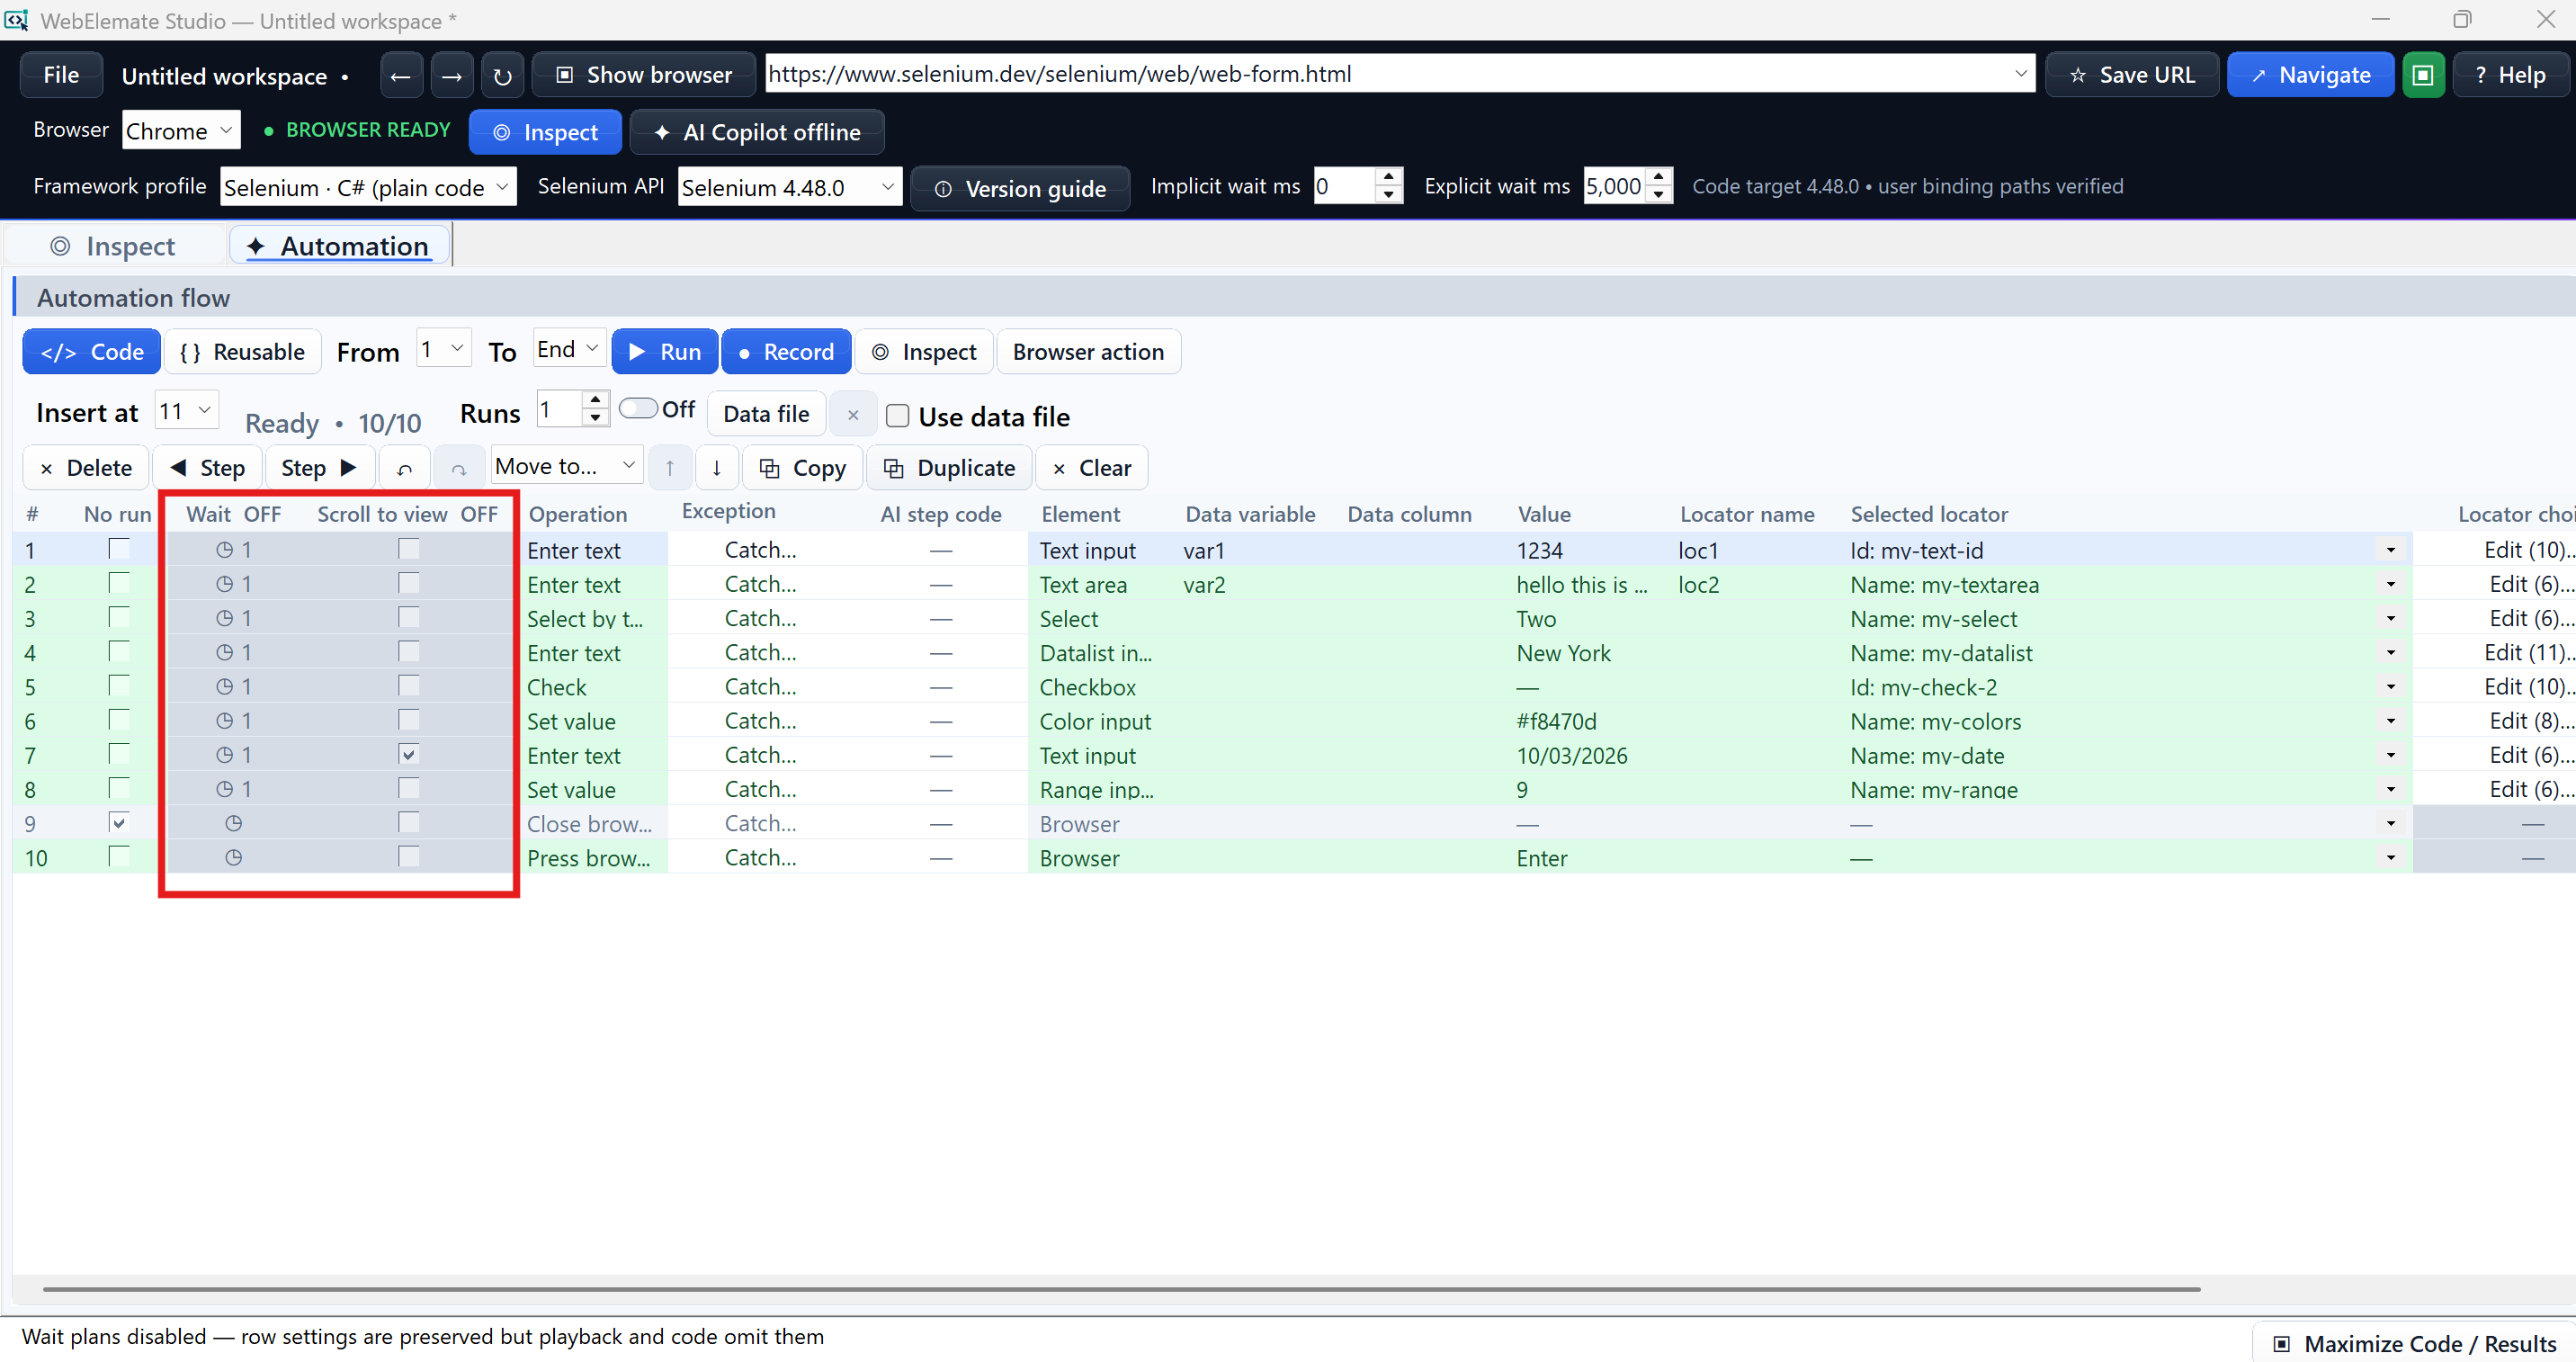Enable the Use data file checkbox

click(x=898, y=417)
